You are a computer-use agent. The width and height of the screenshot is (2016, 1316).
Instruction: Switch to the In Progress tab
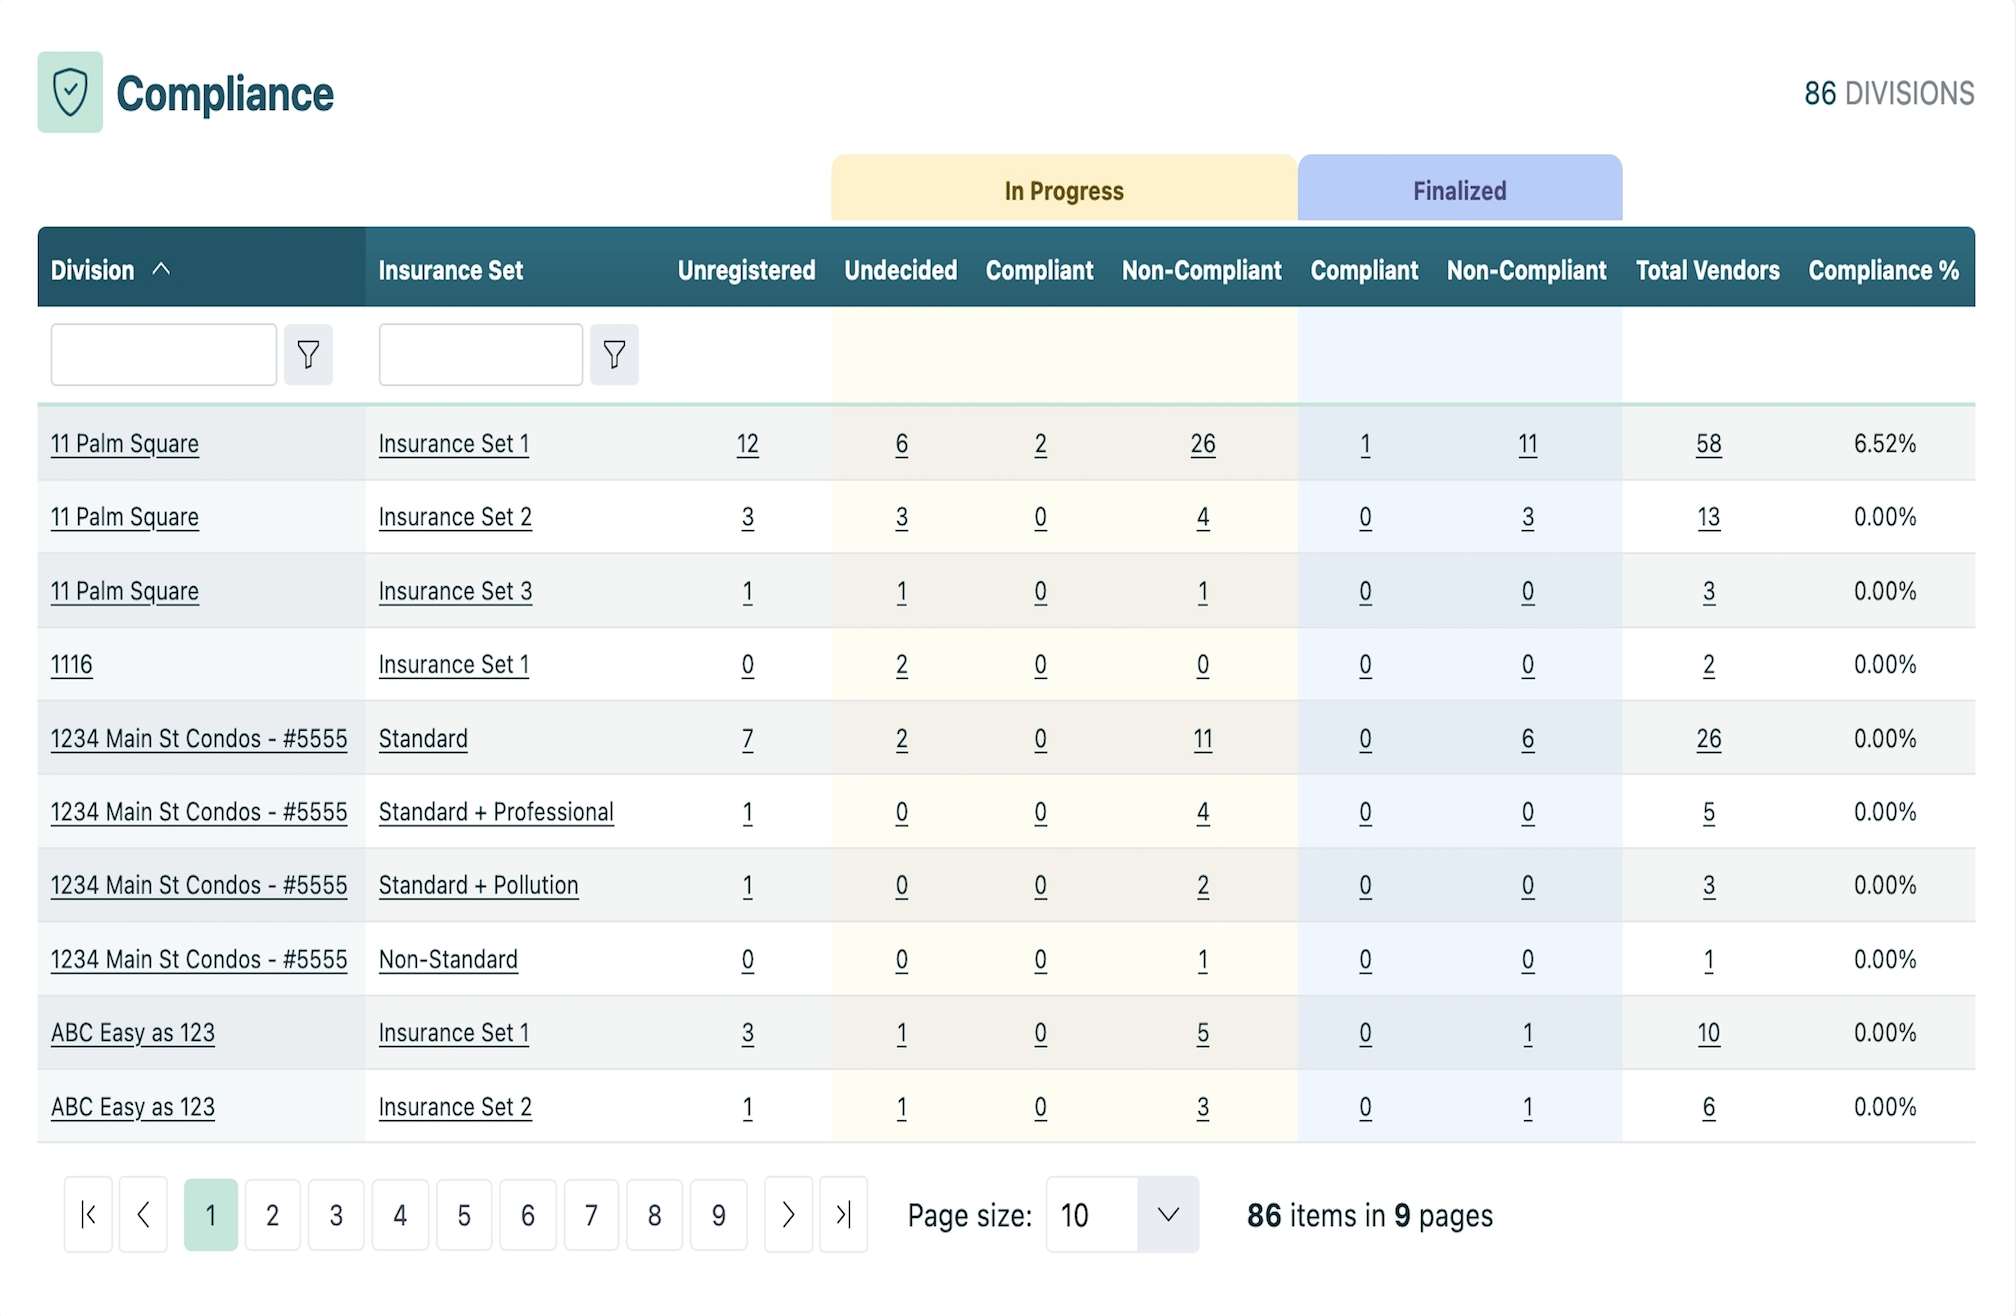1063,189
